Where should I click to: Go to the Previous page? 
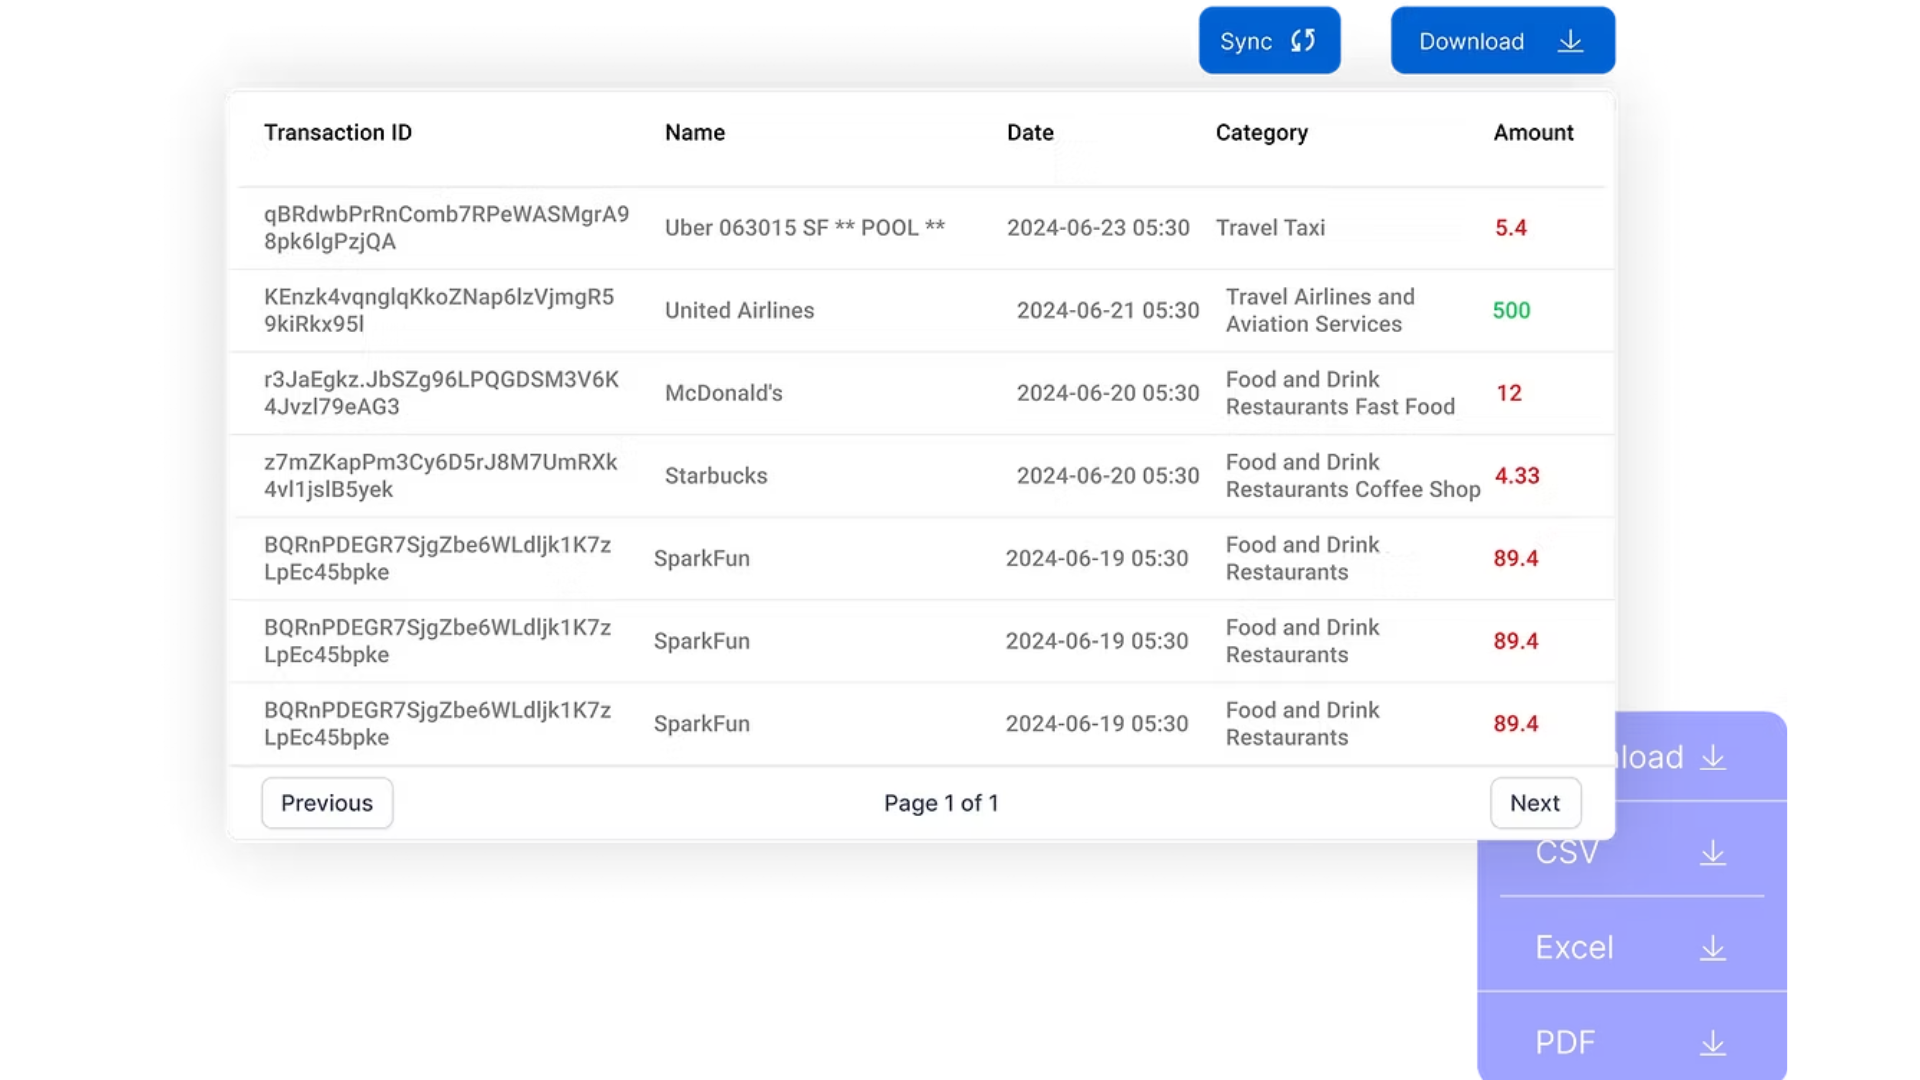(327, 803)
